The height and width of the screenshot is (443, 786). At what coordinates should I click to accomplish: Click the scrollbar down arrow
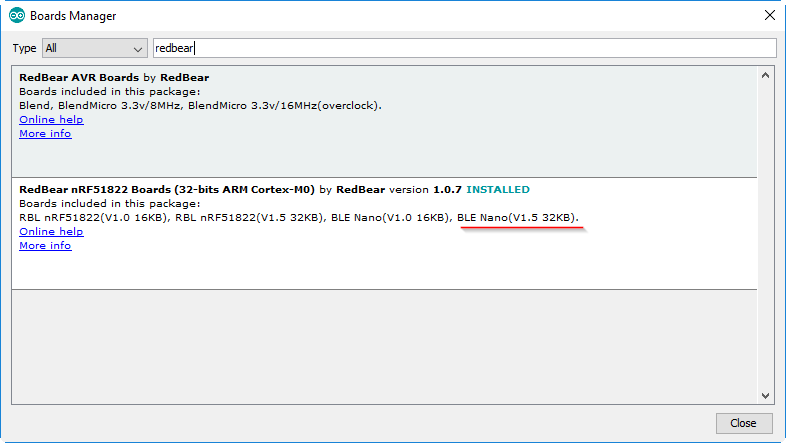(765, 396)
